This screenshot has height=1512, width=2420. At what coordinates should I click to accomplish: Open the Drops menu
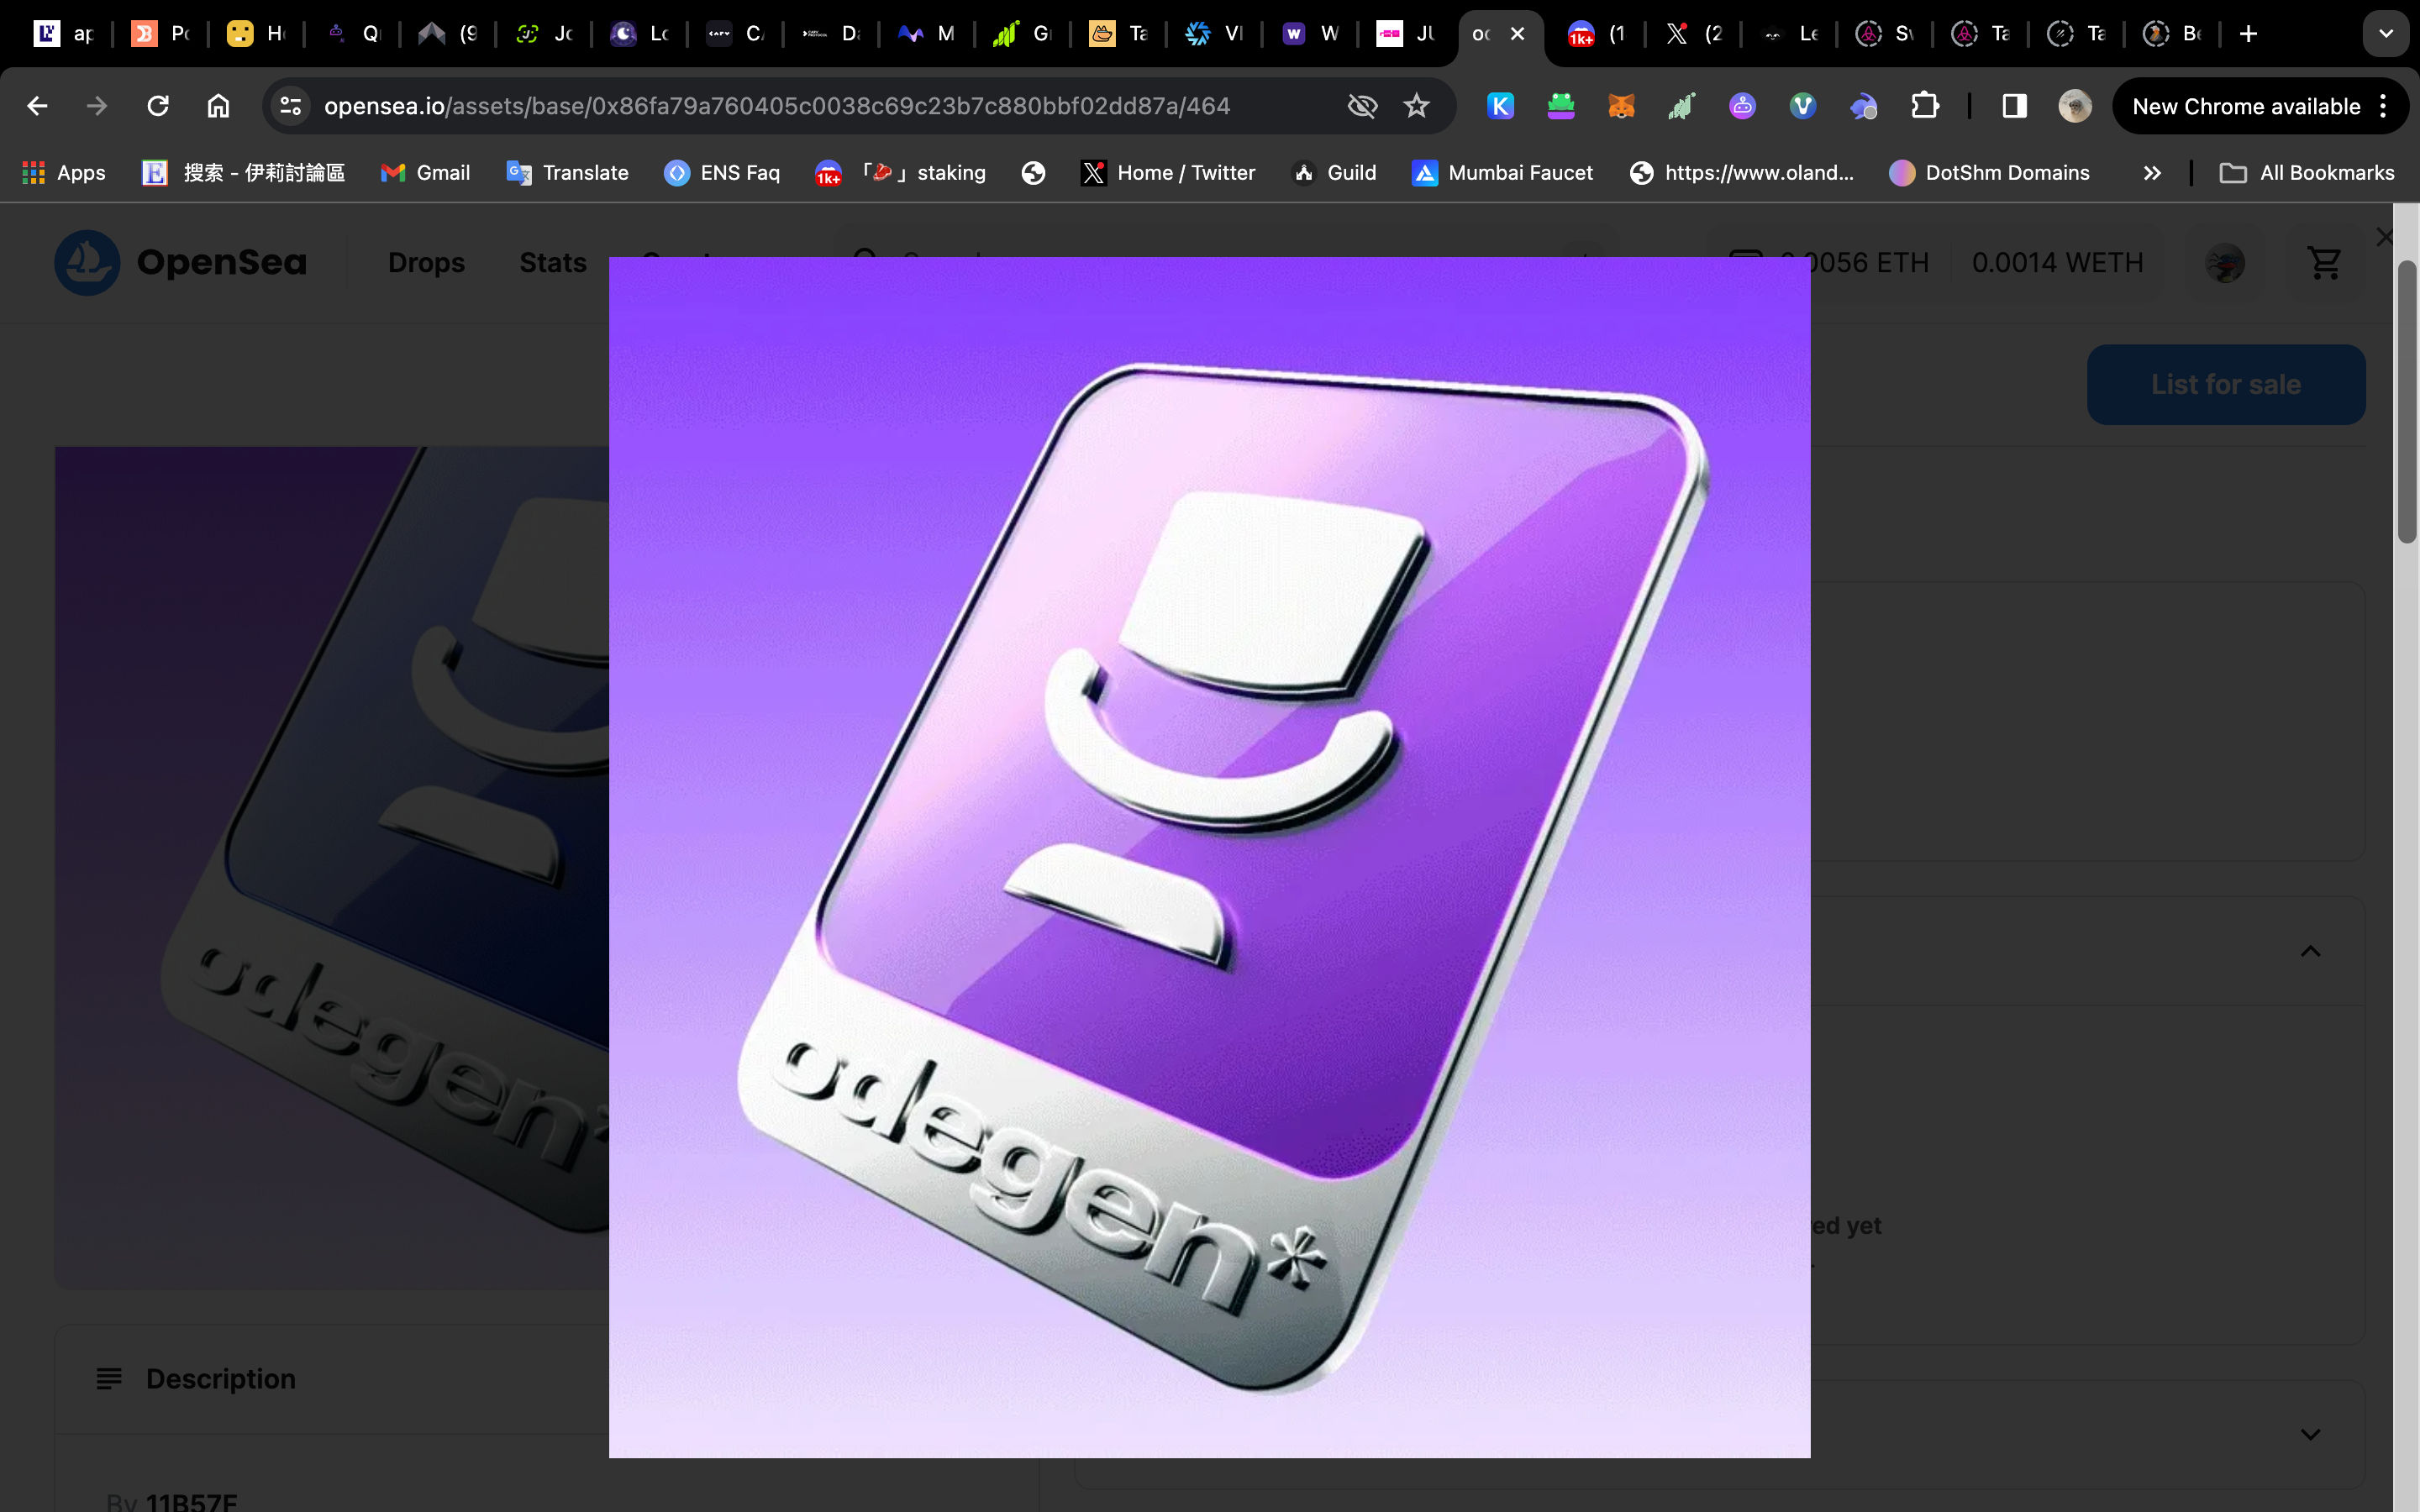(426, 262)
